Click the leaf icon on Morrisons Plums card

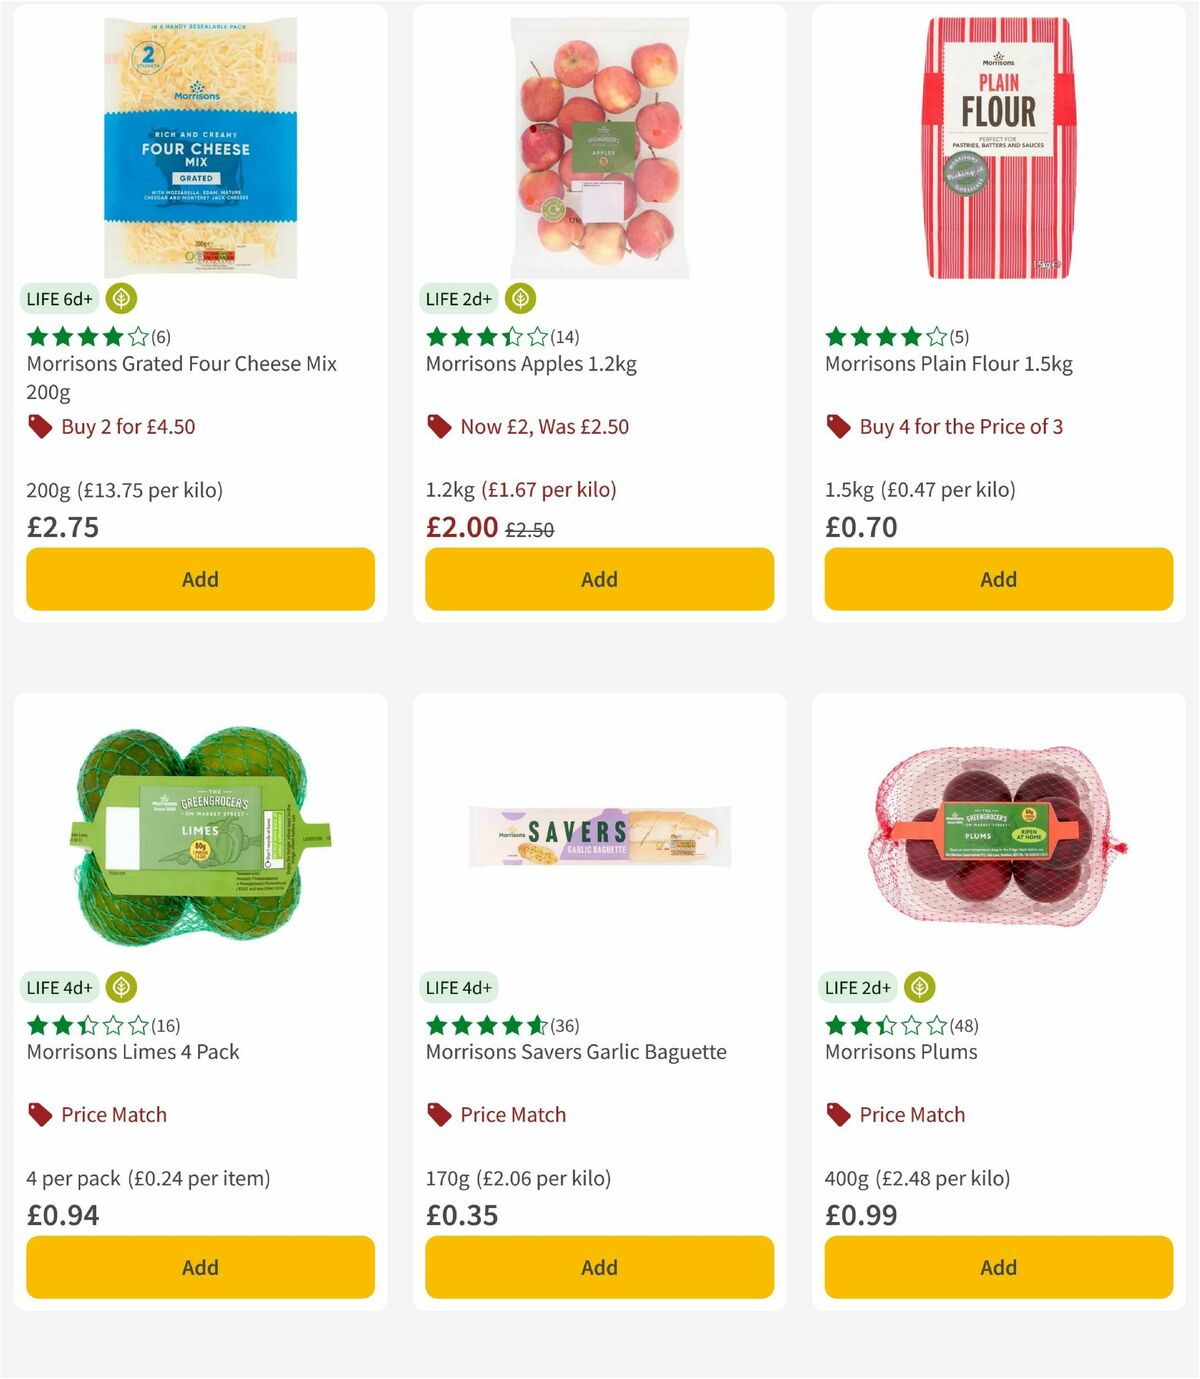click(920, 987)
